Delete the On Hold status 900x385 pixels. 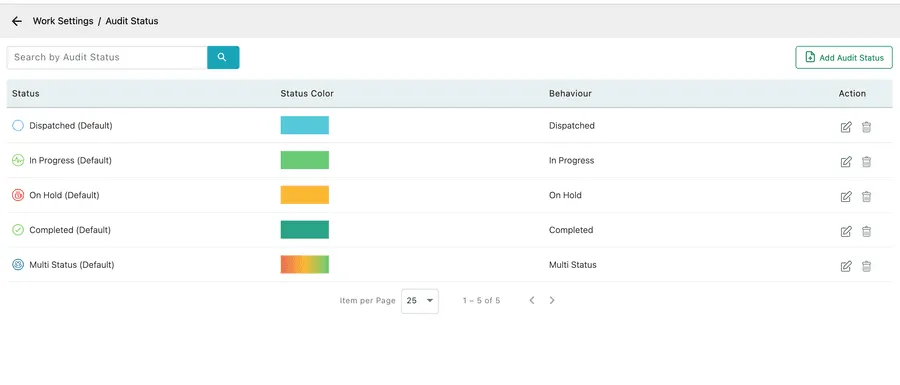[x=866, y=197]
